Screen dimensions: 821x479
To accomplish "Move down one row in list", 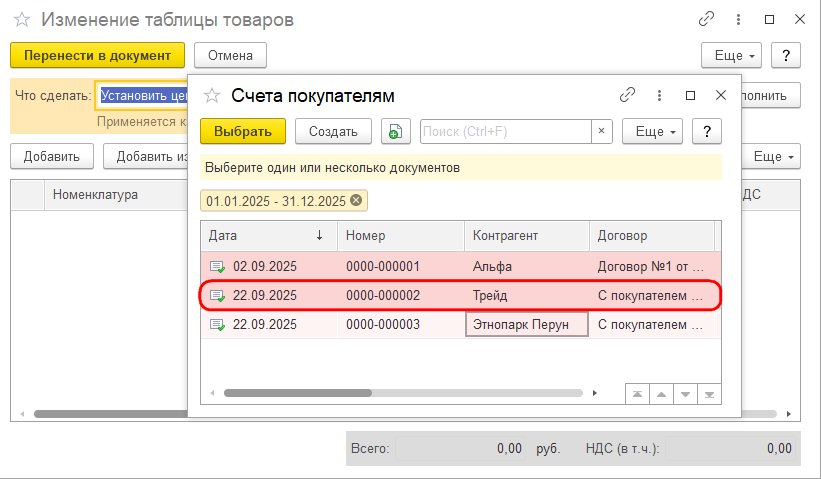I will pos(685,394).
